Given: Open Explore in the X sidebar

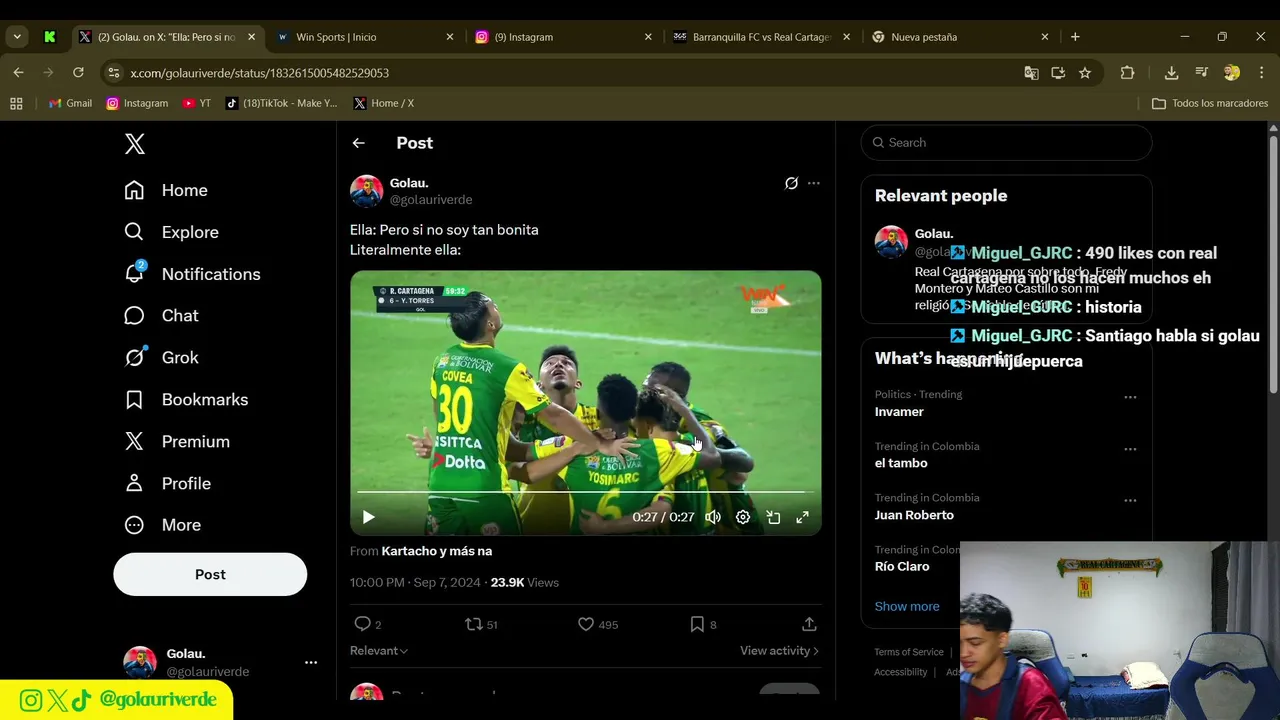Looking at the screenshot, I should 171,232.
